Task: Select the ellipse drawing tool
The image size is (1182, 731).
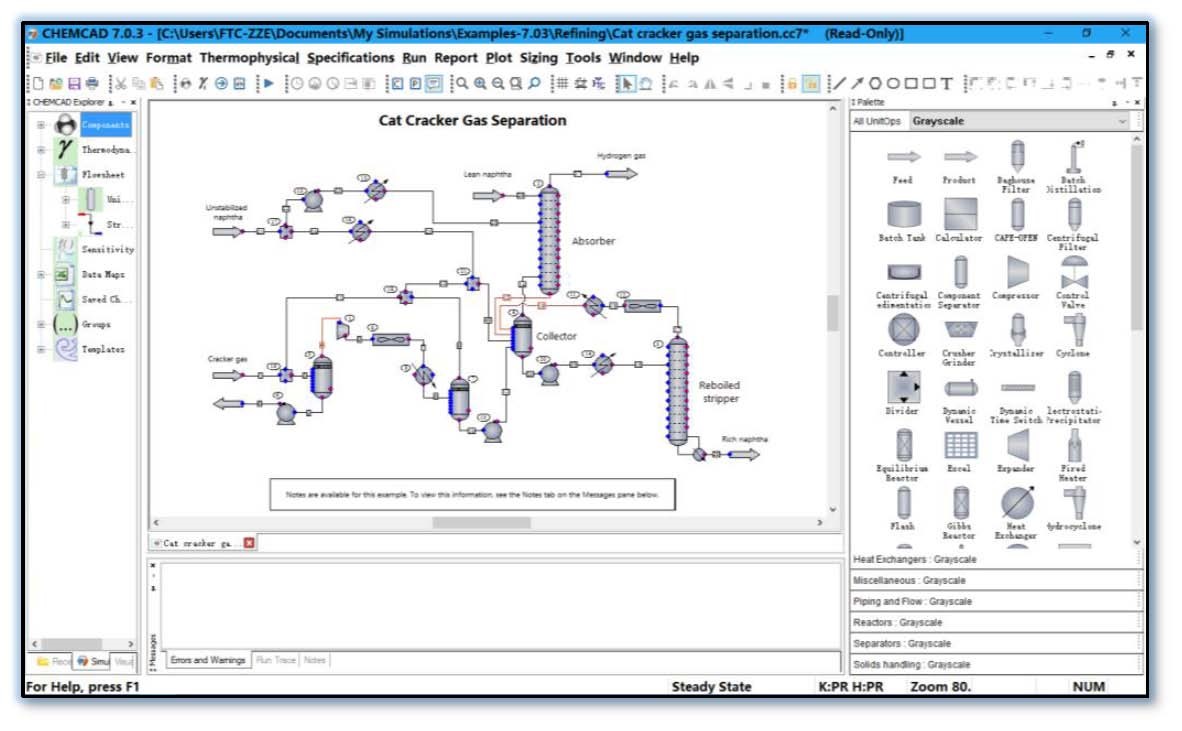Action: (893, 84)
